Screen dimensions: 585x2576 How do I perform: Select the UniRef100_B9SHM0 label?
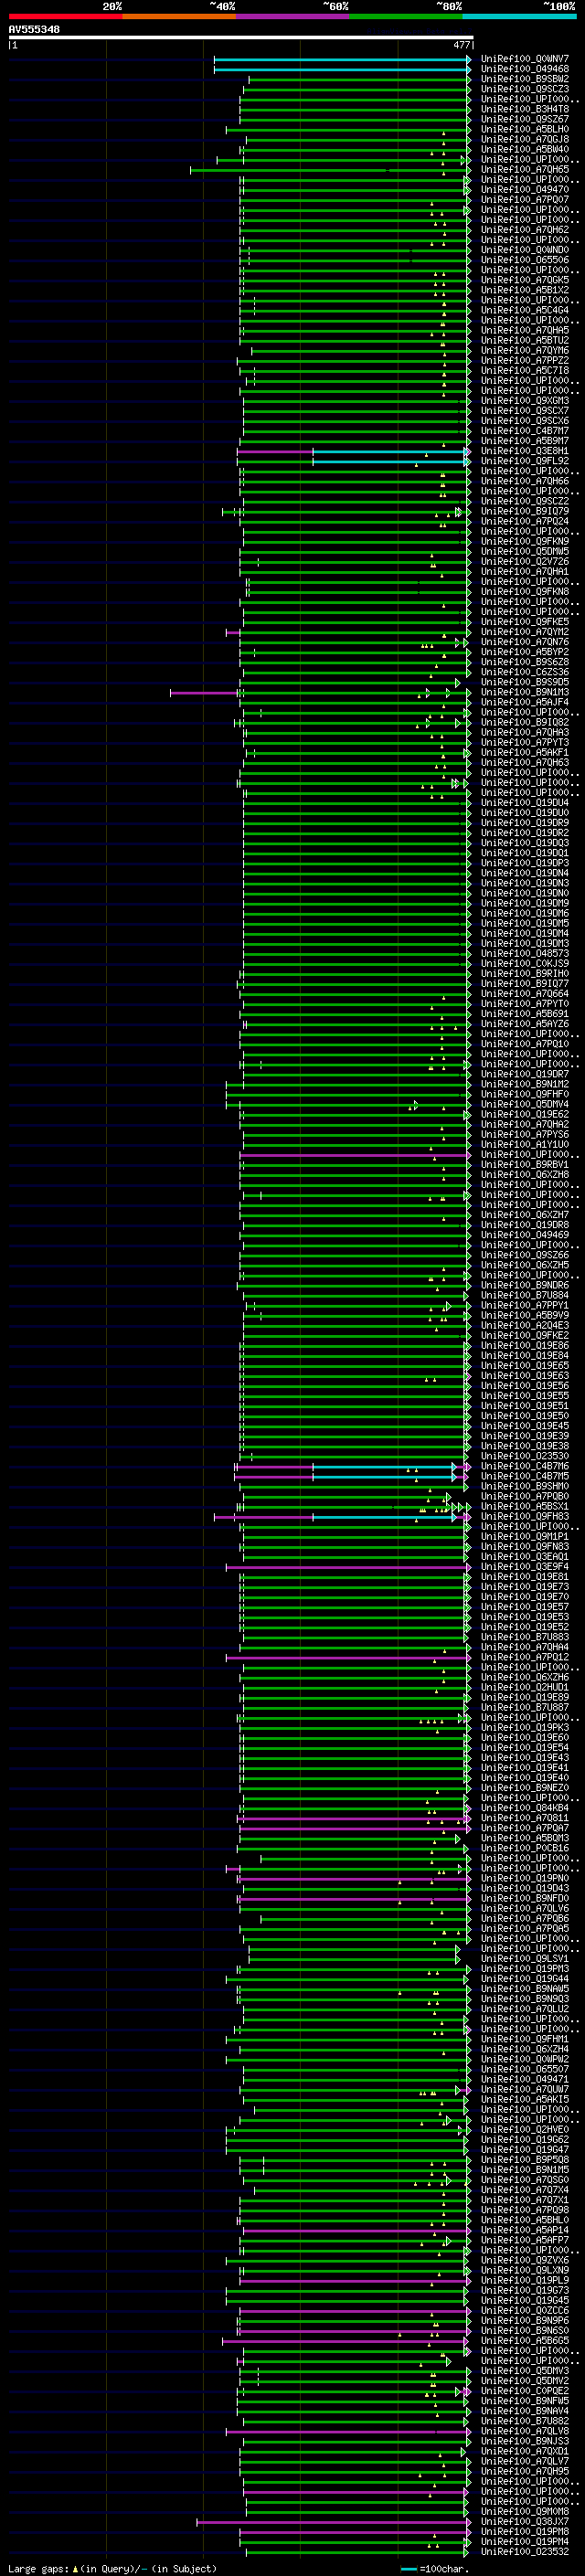tap(524, 1486)
